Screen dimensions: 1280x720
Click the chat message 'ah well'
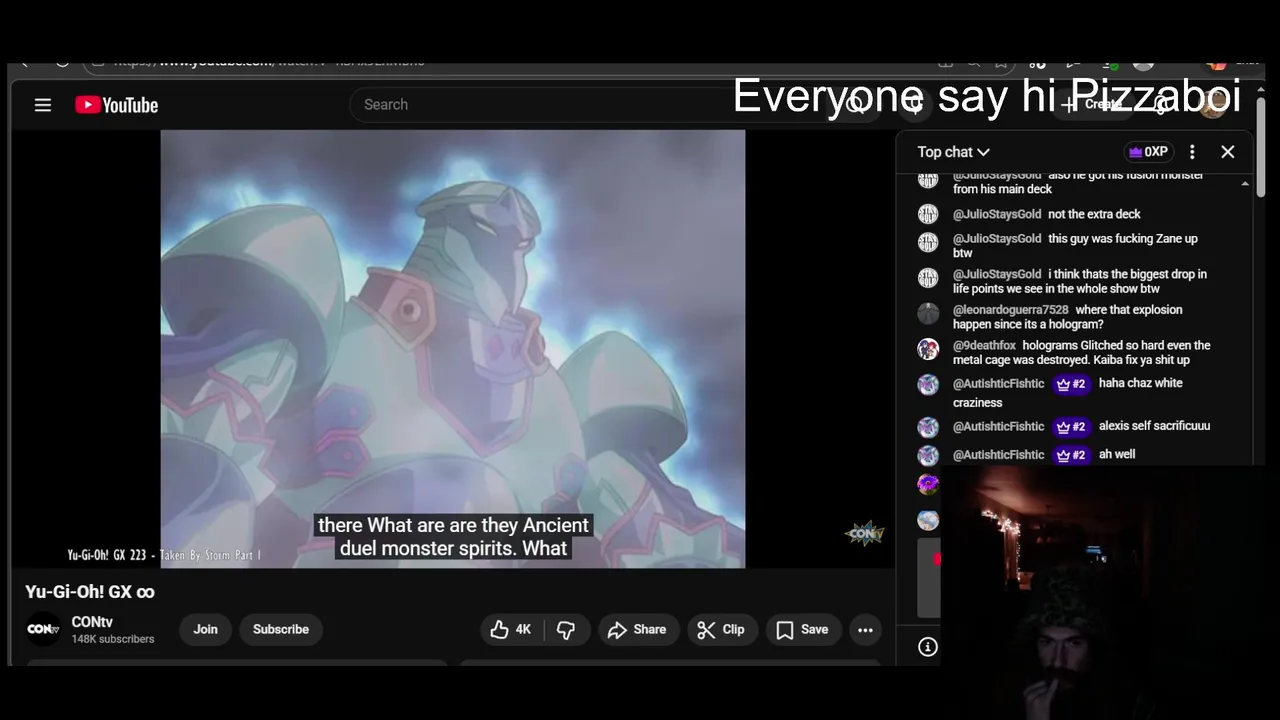click(1117, 454)
